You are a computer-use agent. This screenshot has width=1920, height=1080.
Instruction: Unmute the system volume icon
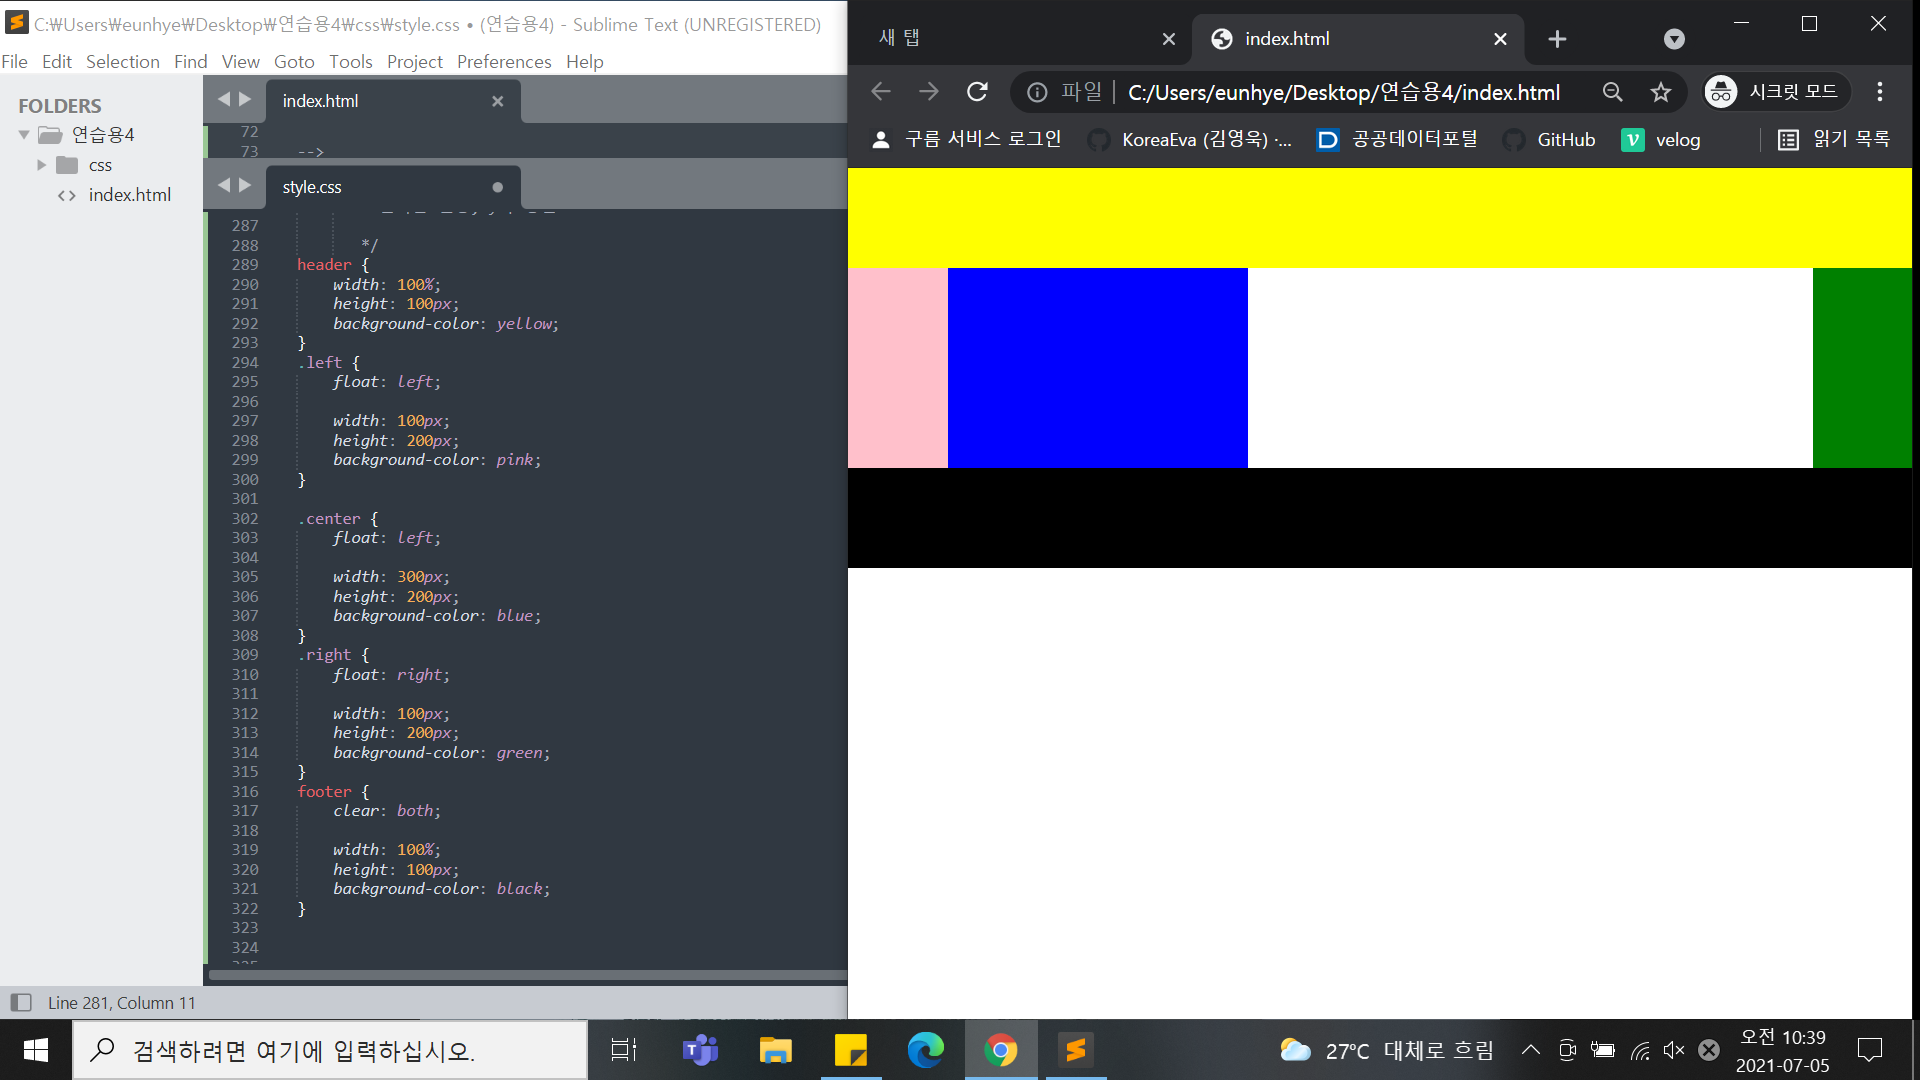(1673, 1050)
